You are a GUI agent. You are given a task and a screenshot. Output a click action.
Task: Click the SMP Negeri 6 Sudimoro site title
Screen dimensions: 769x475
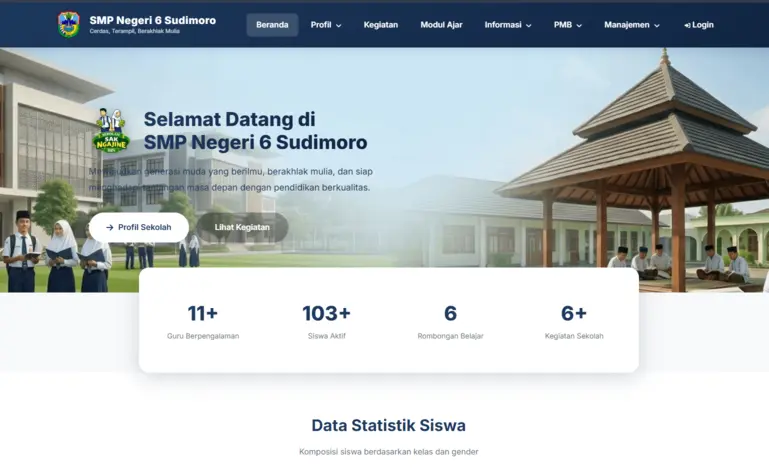(153, 20)
